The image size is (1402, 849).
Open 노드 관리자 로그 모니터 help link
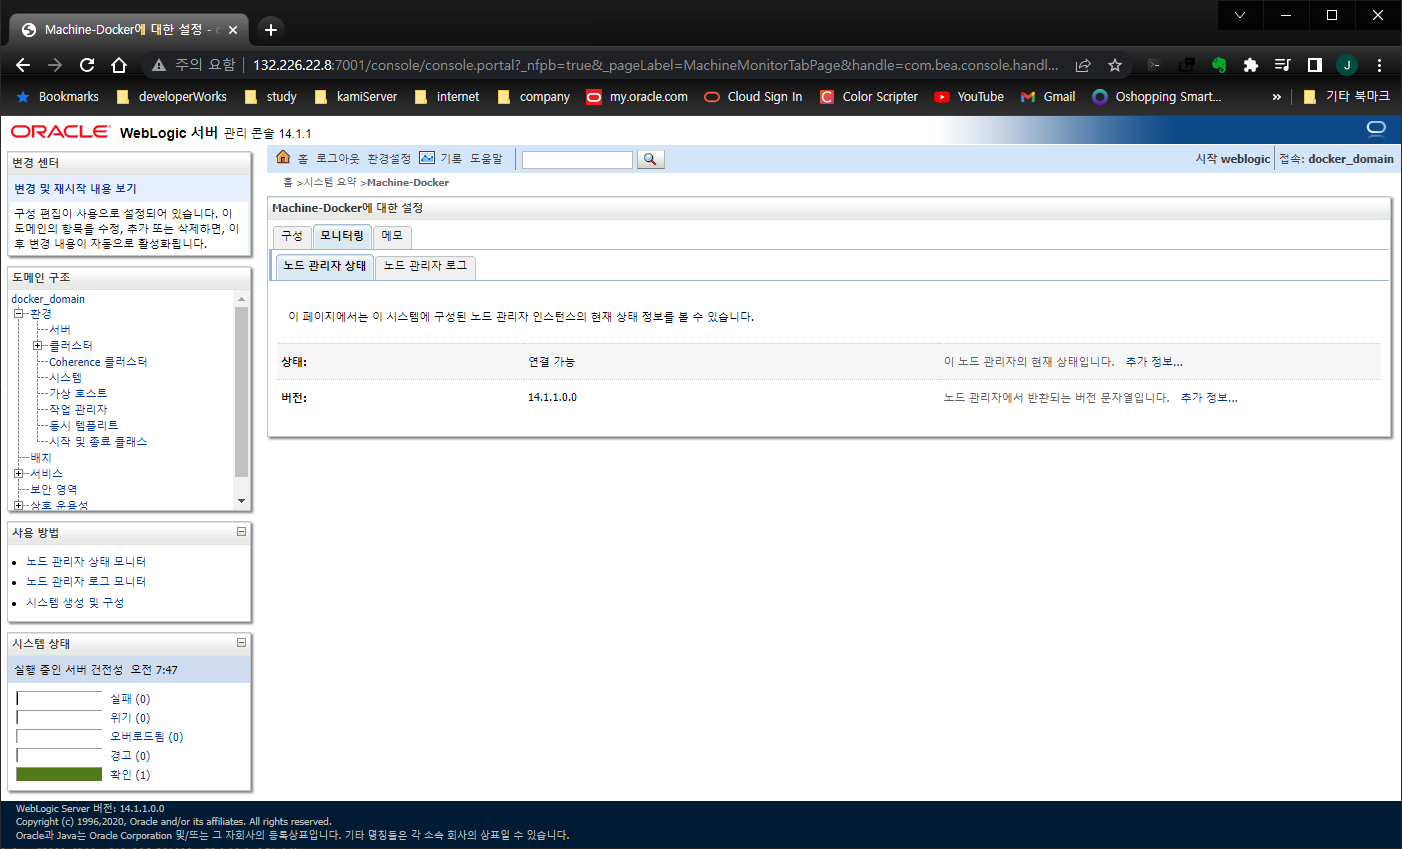pyautogui.click(x=86, y=582)
